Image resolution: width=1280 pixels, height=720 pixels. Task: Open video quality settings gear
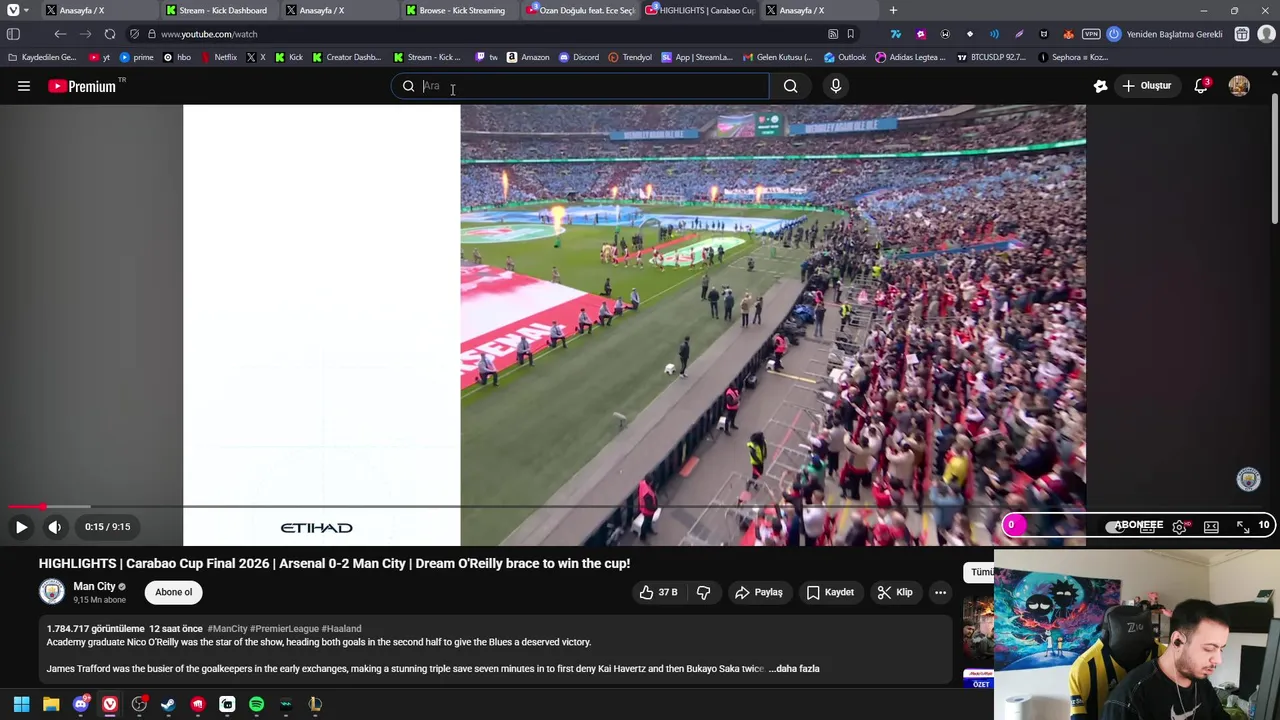(1180, 527)
